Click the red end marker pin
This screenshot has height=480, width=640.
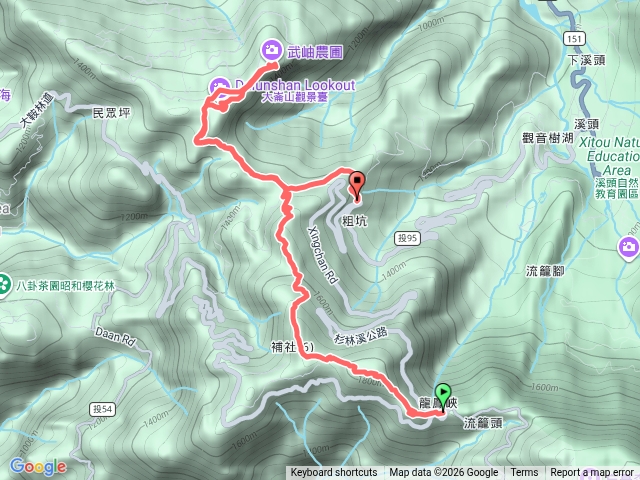click(358, 186)
